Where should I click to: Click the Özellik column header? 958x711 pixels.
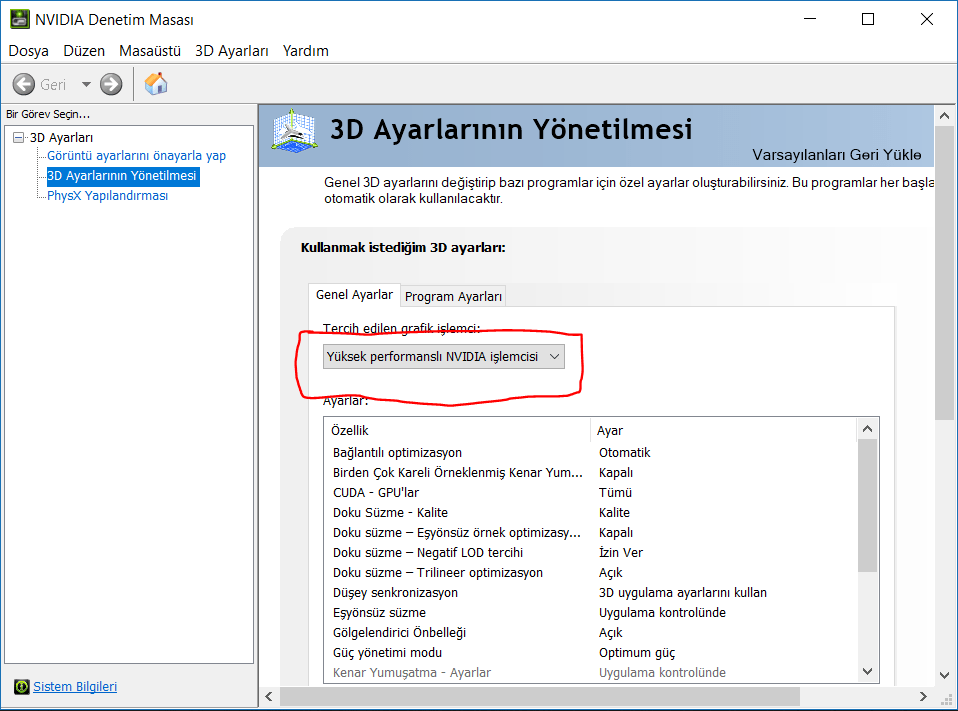tap(458, 430)
